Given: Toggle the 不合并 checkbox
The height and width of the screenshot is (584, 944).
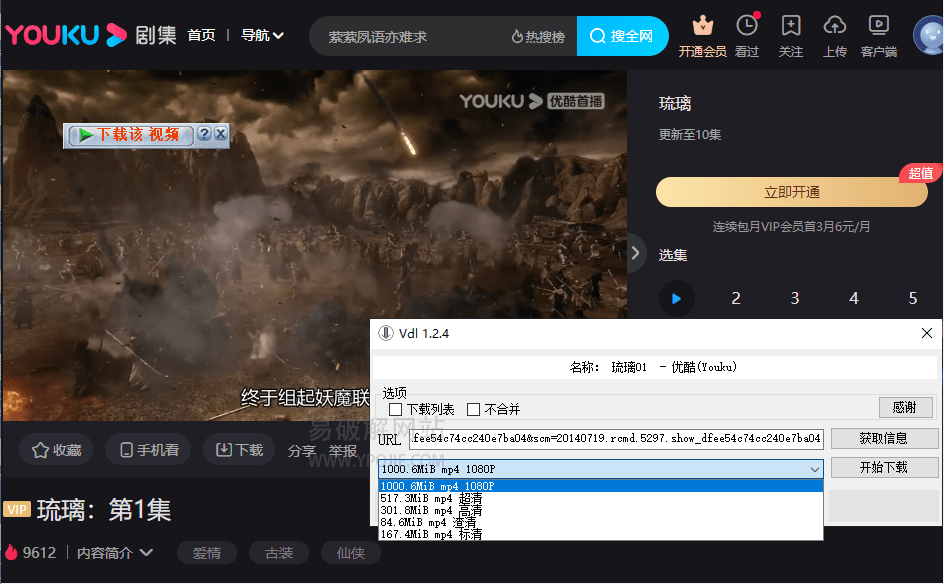Looking at the screenshot, I should pyautogui.click(x=474, y=409).
